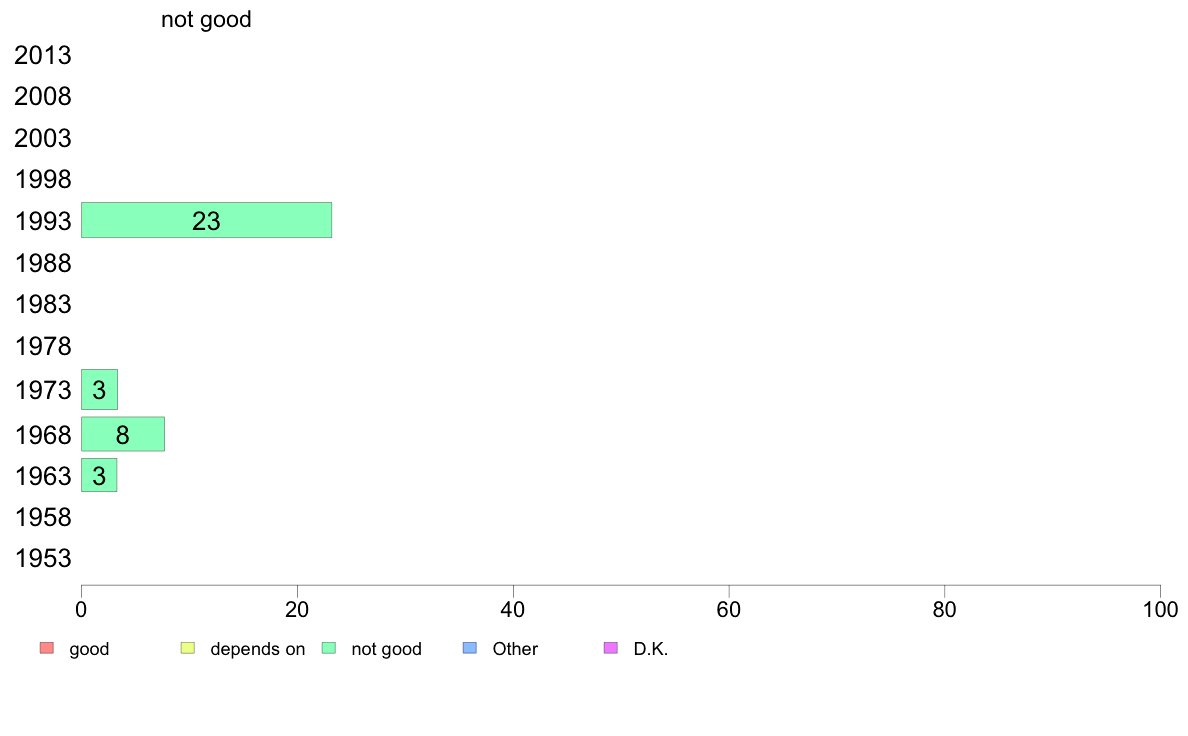This screenshot has height=736, width=1188.
Task: Click the Other legend text
Action: coord(515,649)
